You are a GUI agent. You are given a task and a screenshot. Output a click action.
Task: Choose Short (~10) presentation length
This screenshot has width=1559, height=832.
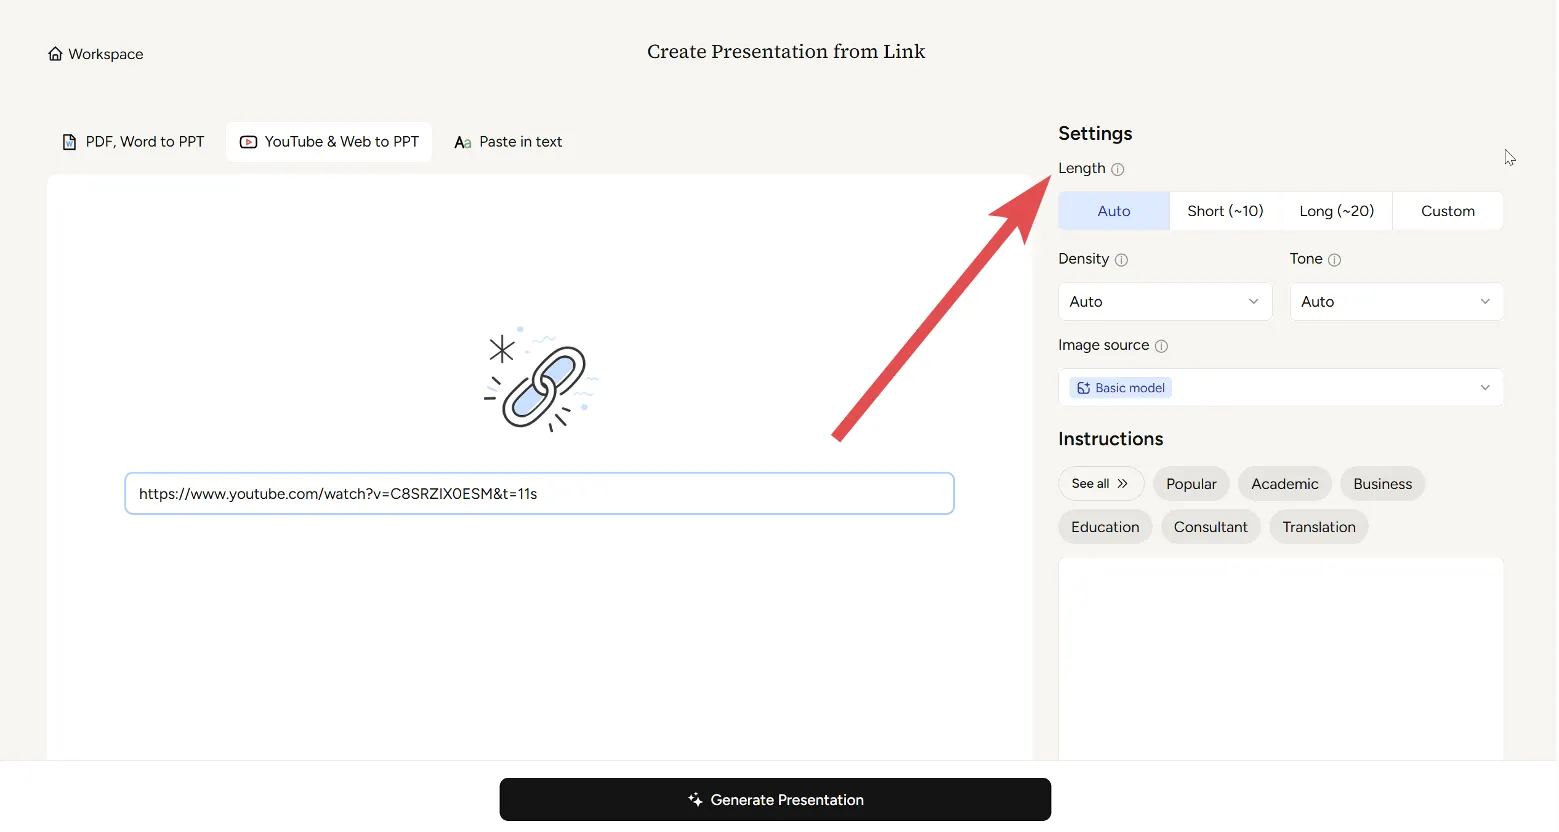click(1225, 211)
